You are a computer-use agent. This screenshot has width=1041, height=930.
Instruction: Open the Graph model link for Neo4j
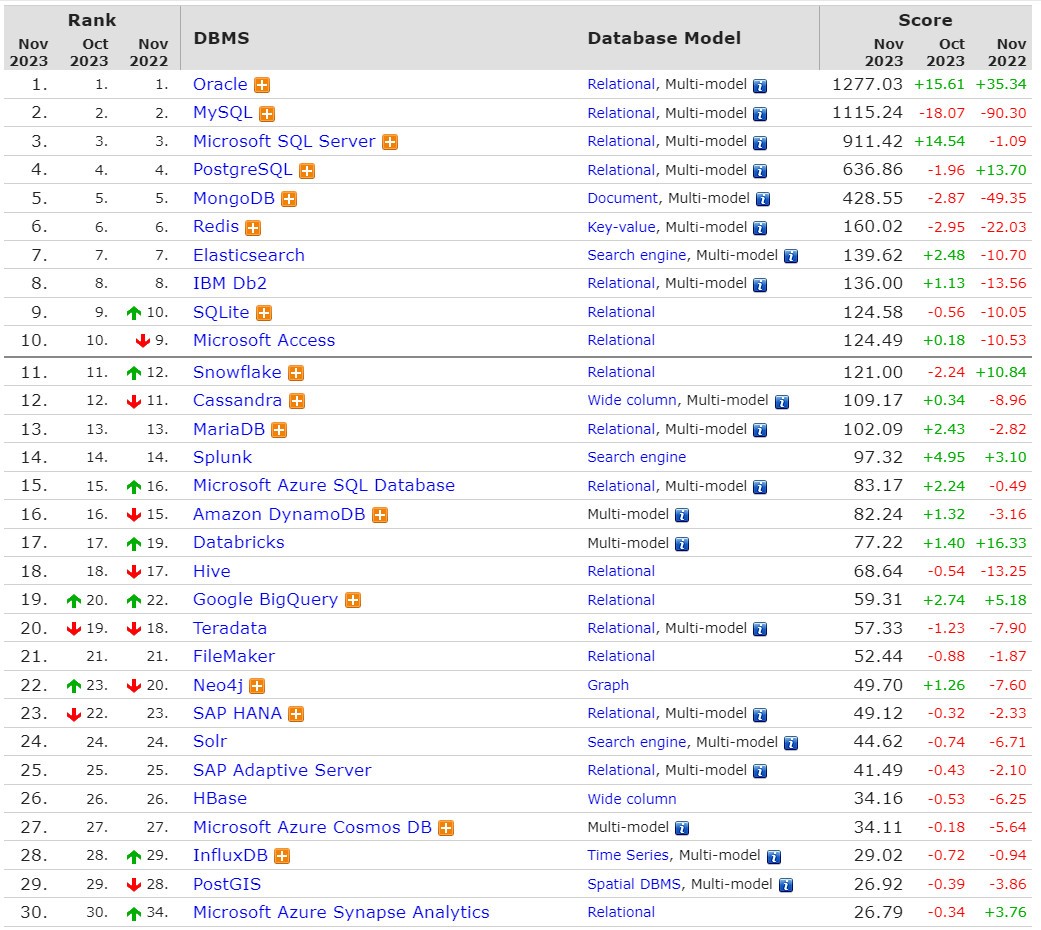coord(608,685)
